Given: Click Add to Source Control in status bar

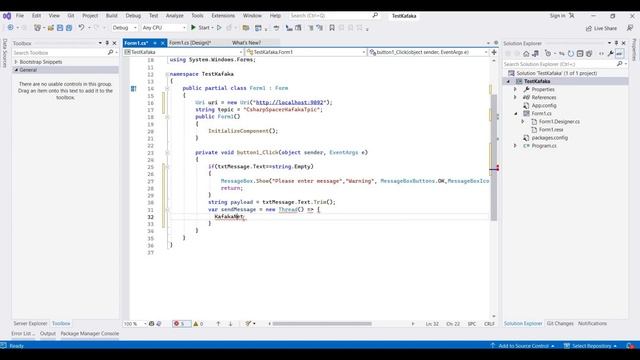Looking at the screenshot, I should [522, 346].
